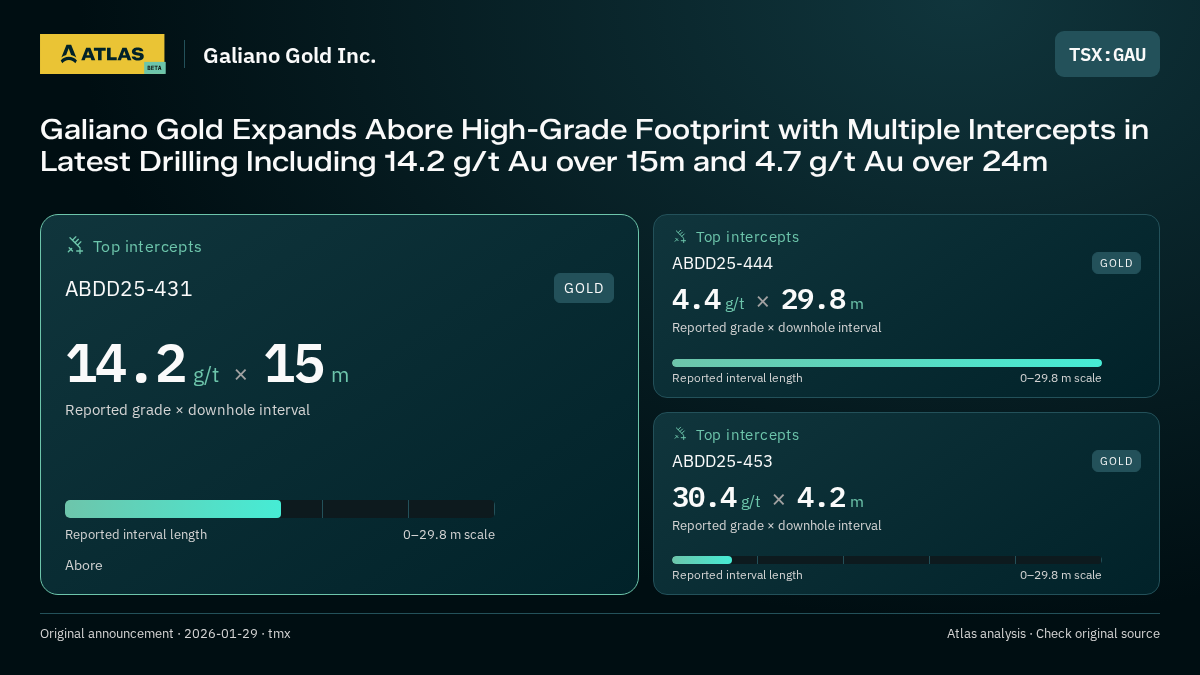
Task: Click the 14.2 g/t grade value
Action: tap(142, 364)
